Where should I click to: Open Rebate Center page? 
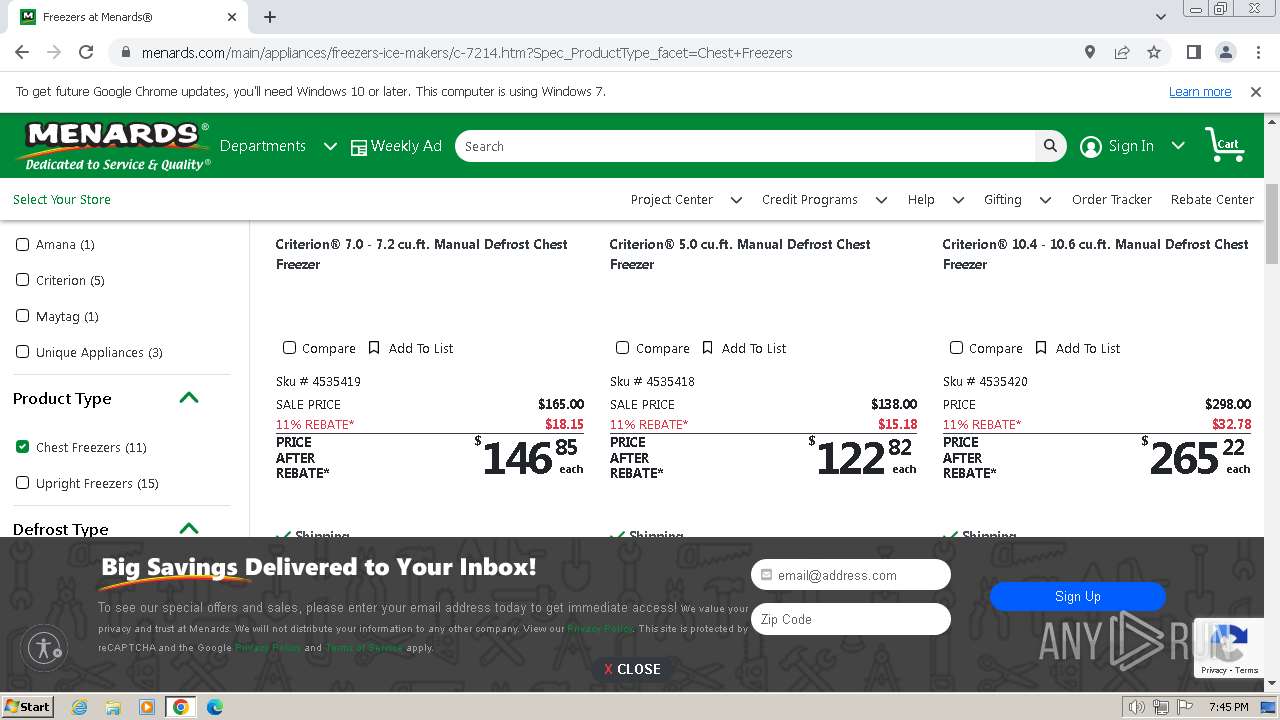pyautogui.click(x=1212, y=199)
